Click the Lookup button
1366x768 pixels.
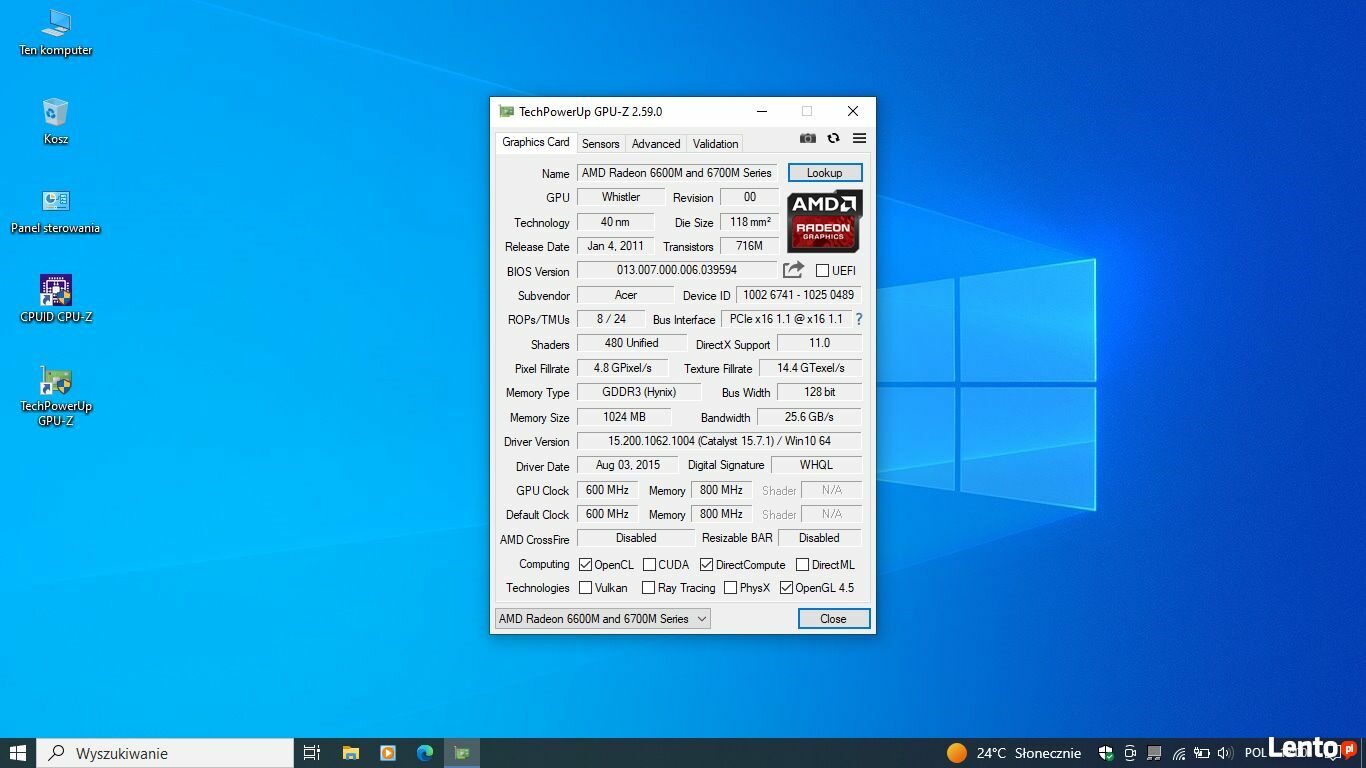825,173
